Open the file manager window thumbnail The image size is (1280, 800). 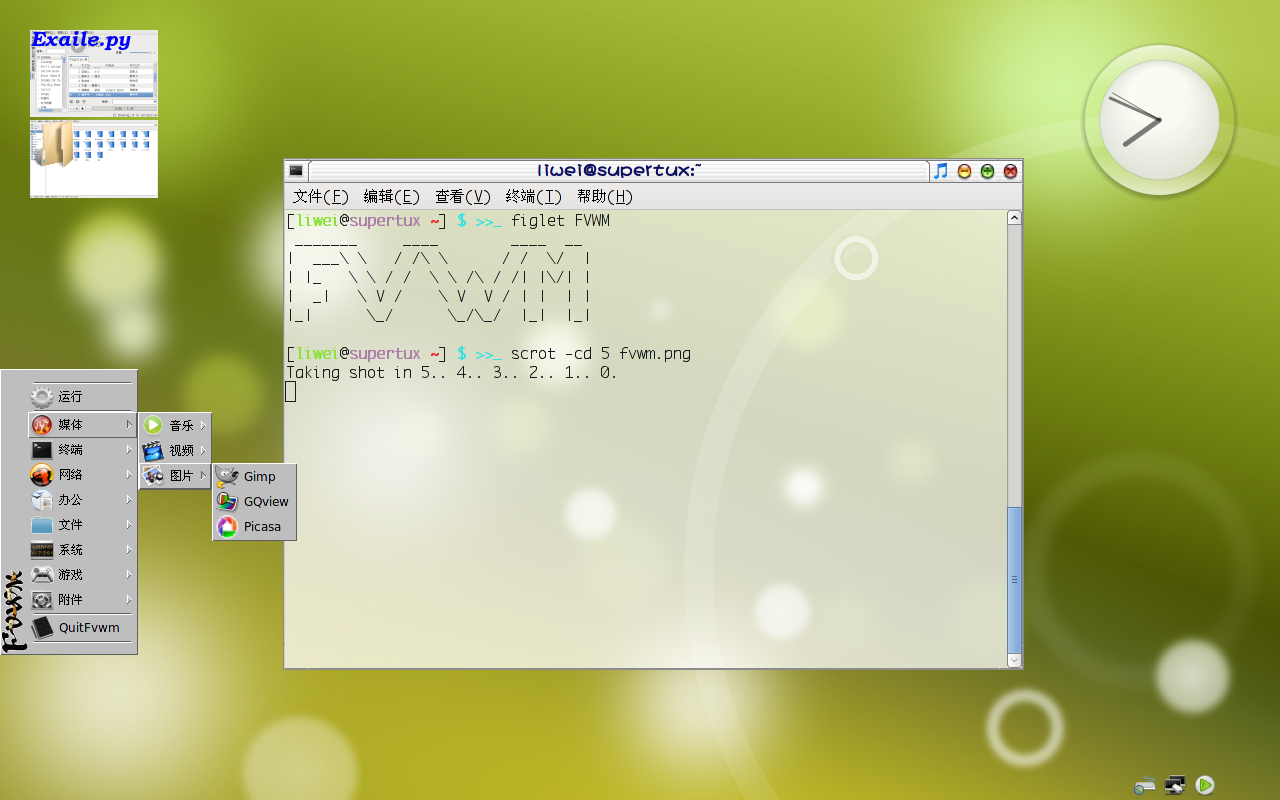[x=94, y=159]
